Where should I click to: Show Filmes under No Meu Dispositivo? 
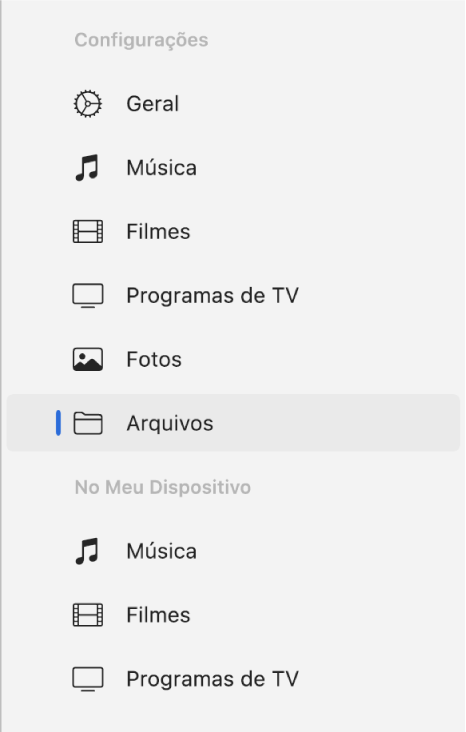(x=233, y=615)
